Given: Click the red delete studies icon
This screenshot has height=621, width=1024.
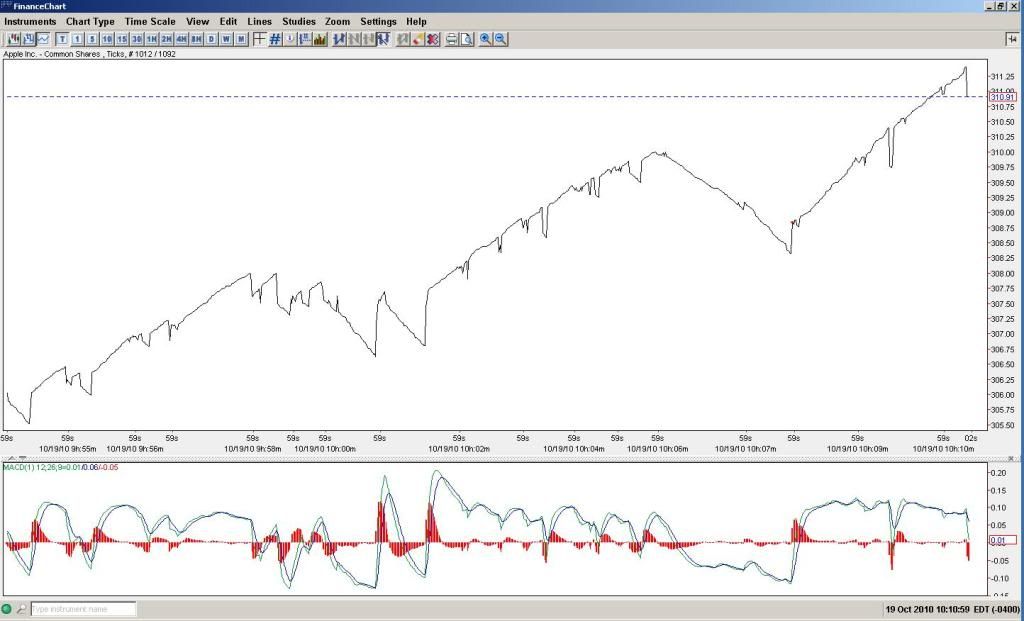Looking at the screenshot, I should point(433,39).
